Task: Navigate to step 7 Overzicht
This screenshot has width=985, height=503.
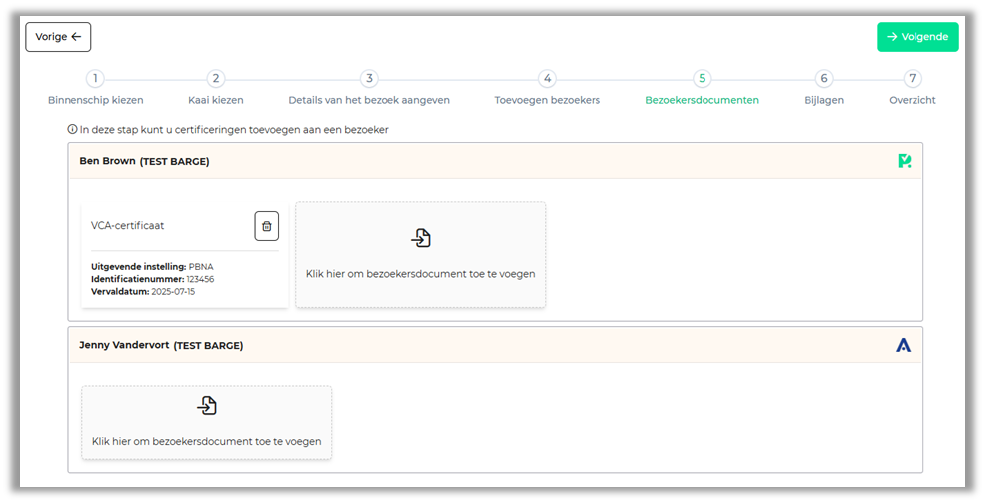Action: (912, 79)
